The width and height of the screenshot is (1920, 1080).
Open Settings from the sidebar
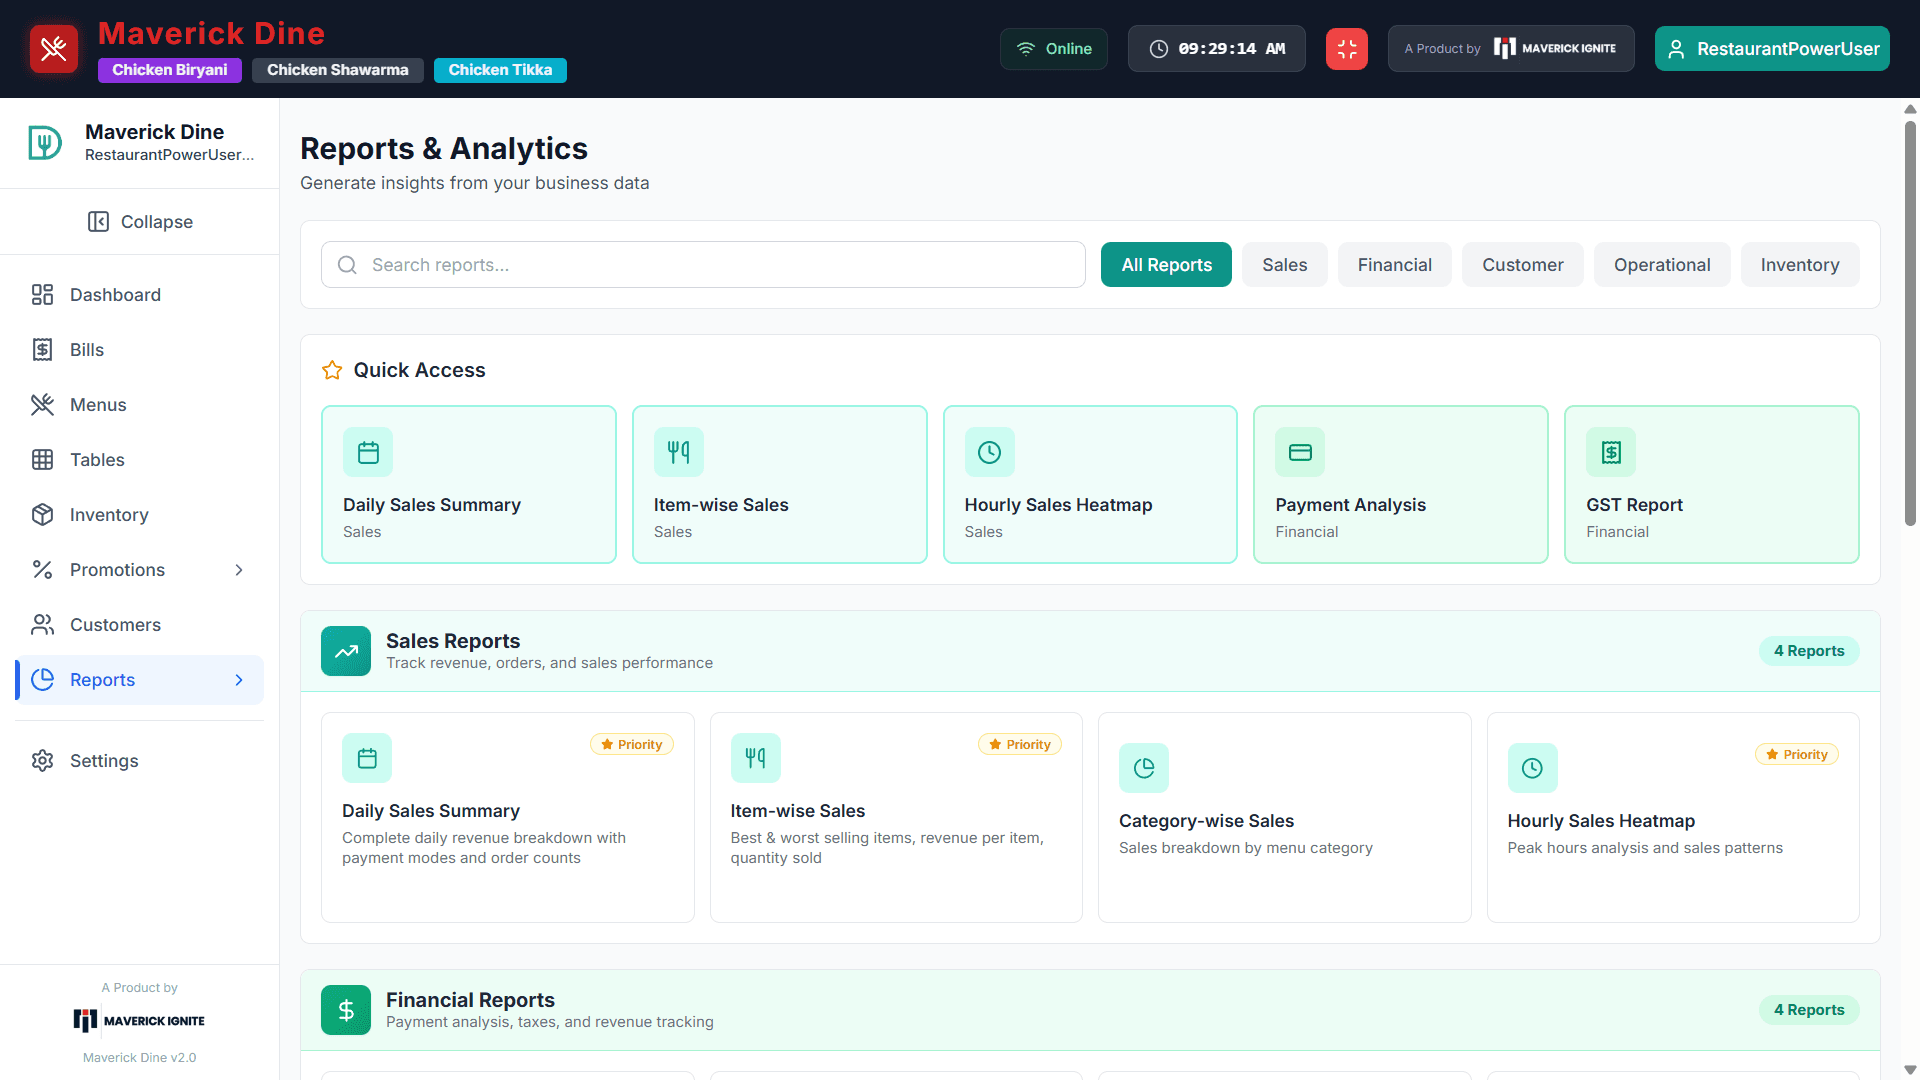tap(140, 760)
